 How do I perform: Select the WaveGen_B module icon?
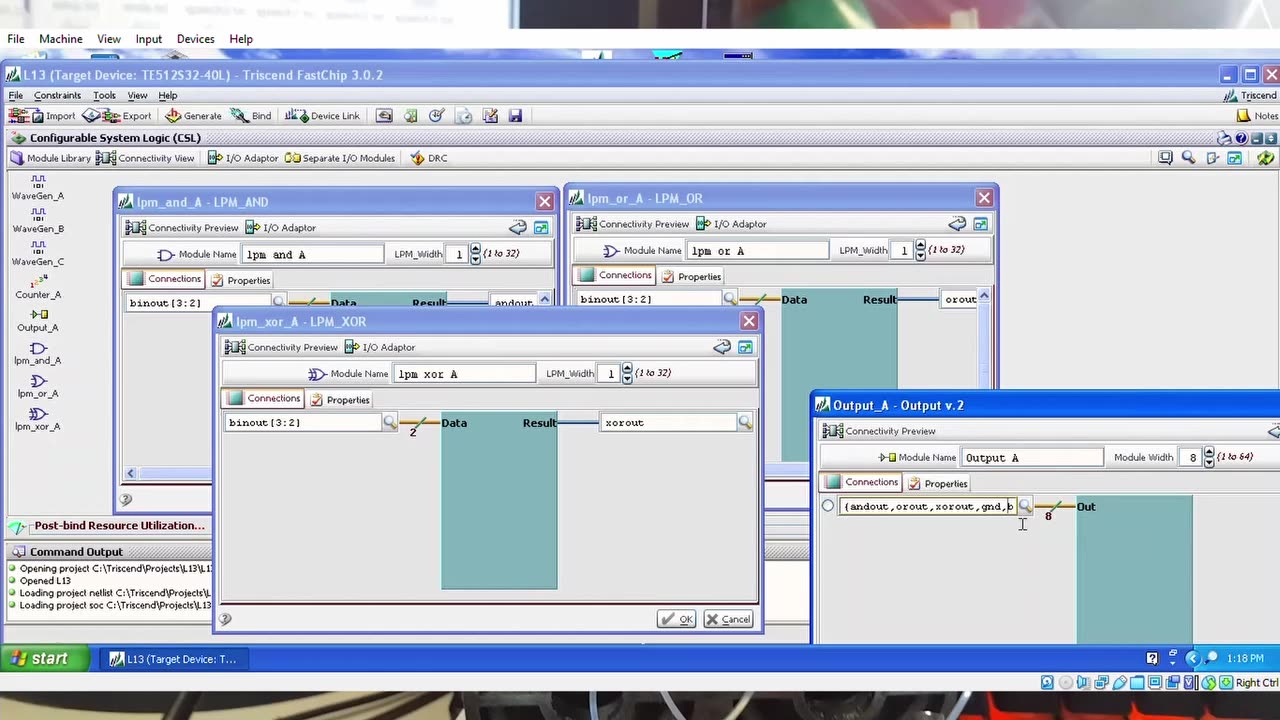(x=38, y=220)
